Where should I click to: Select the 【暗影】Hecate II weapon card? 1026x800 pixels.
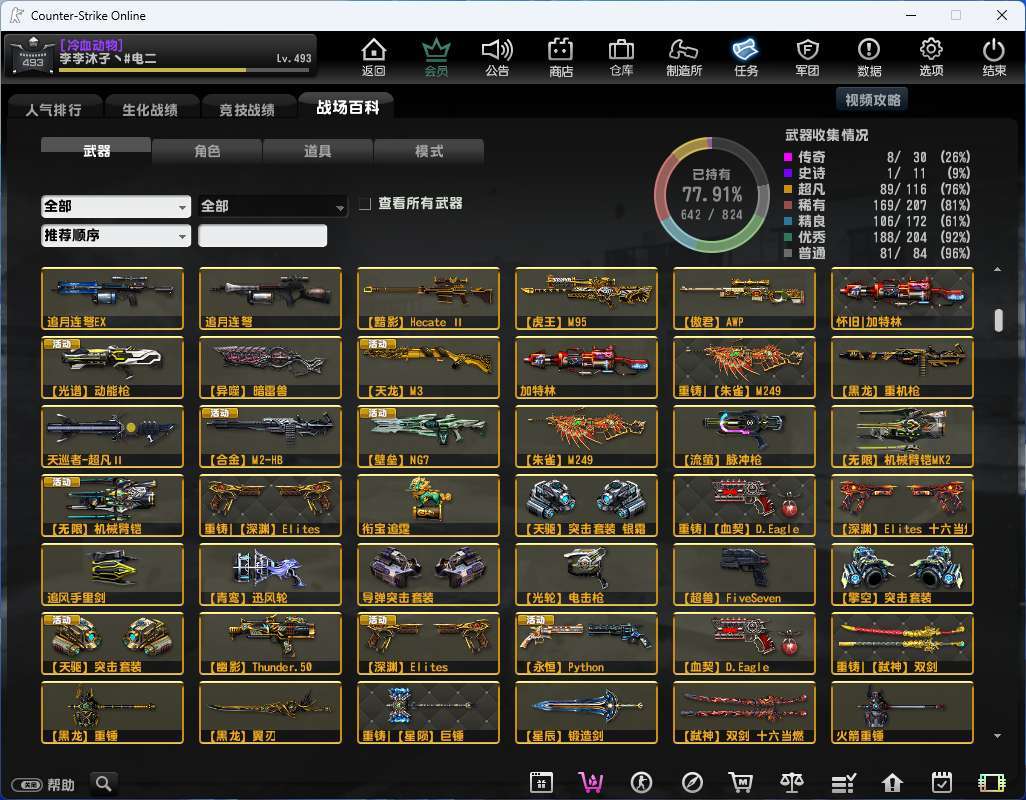(x=429, y=298)
